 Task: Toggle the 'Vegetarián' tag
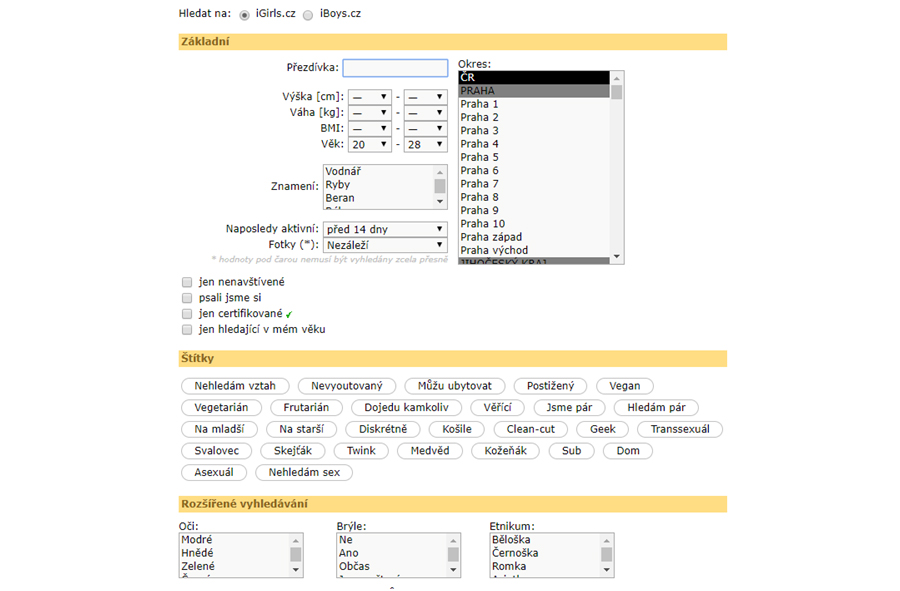[221, 407]
